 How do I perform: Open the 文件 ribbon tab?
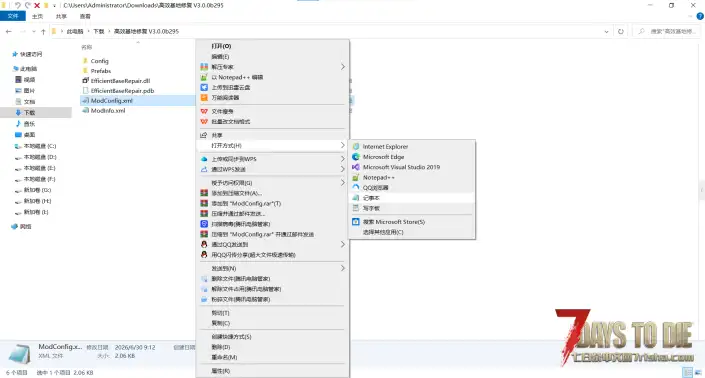[x=13, y=16]
